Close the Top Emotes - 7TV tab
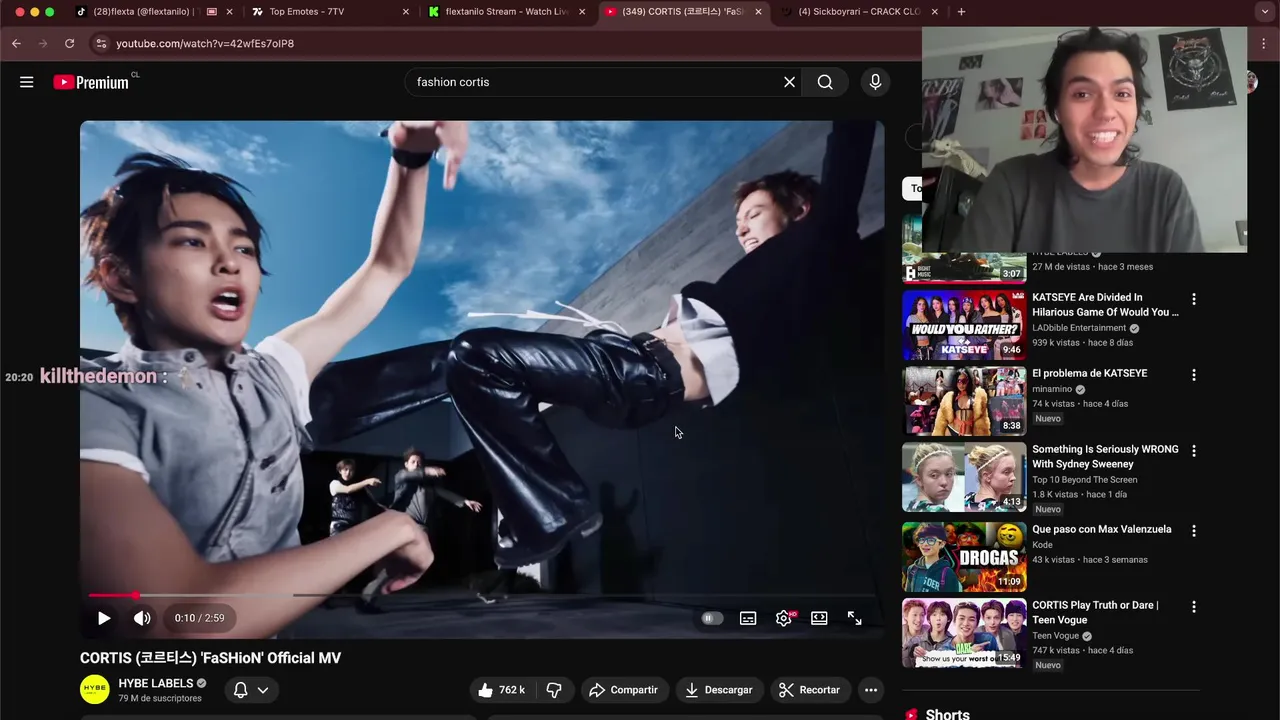Screen dimensions: 1280x720 pos(405,12)
